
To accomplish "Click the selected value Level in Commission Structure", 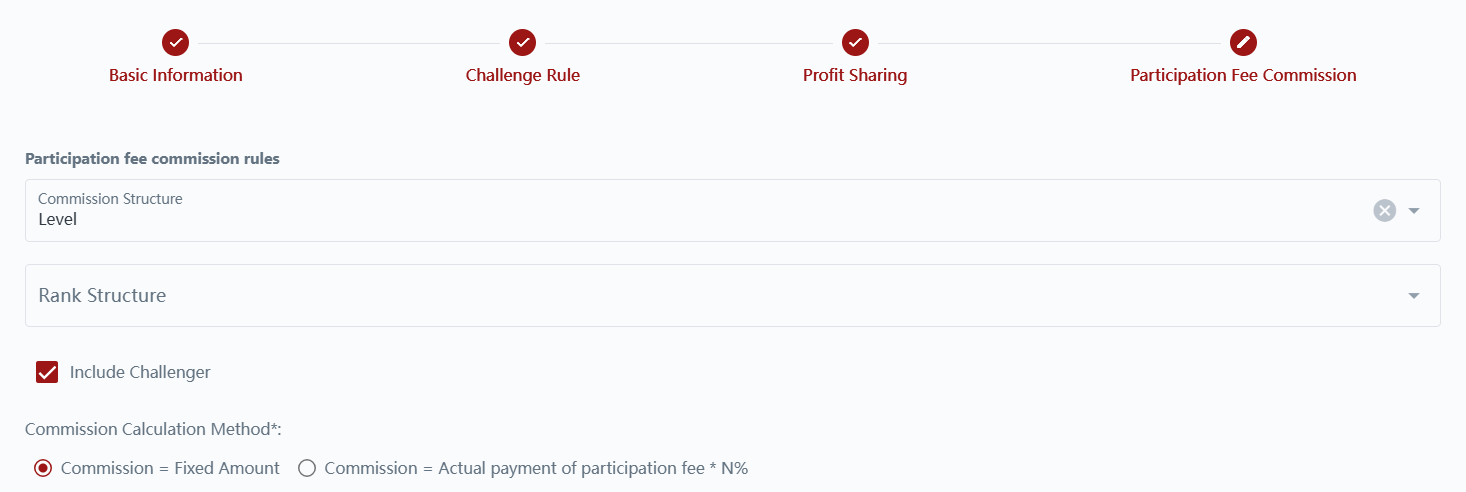I will (x=58, y=219).
